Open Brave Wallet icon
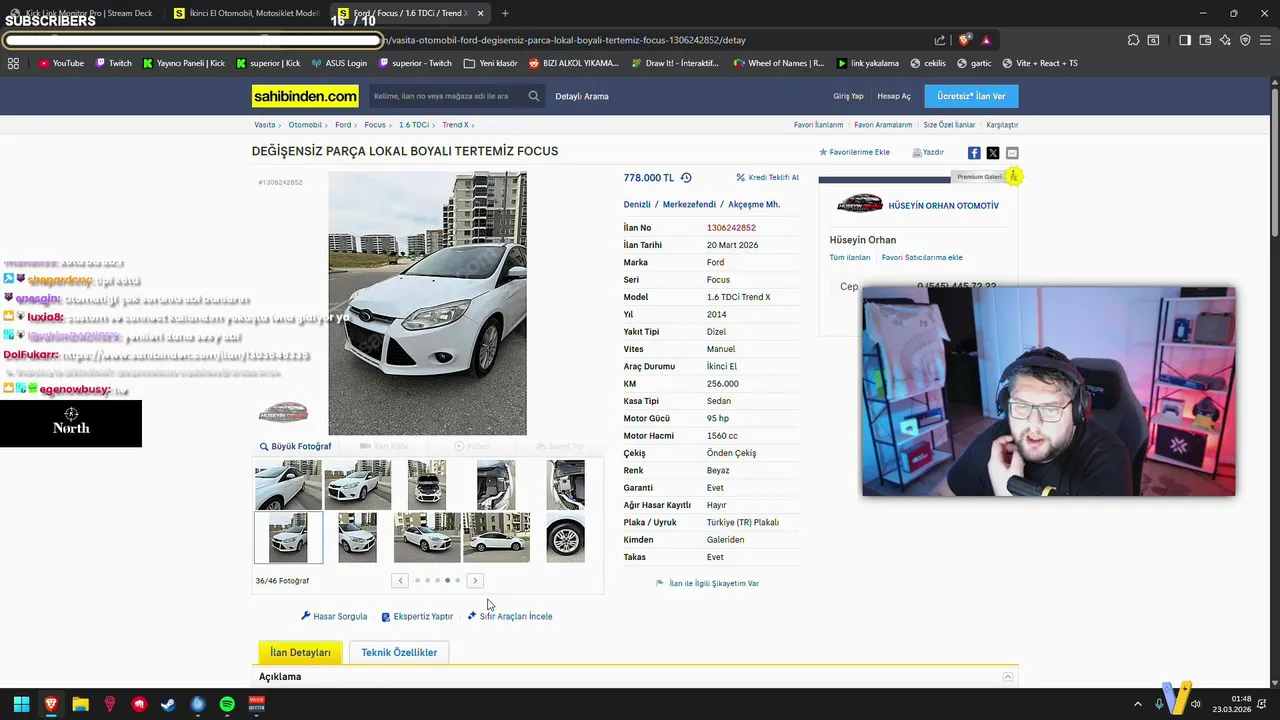Image resolution: width=1280 pixels, height=720 pixels. [x=1206, y=40]
